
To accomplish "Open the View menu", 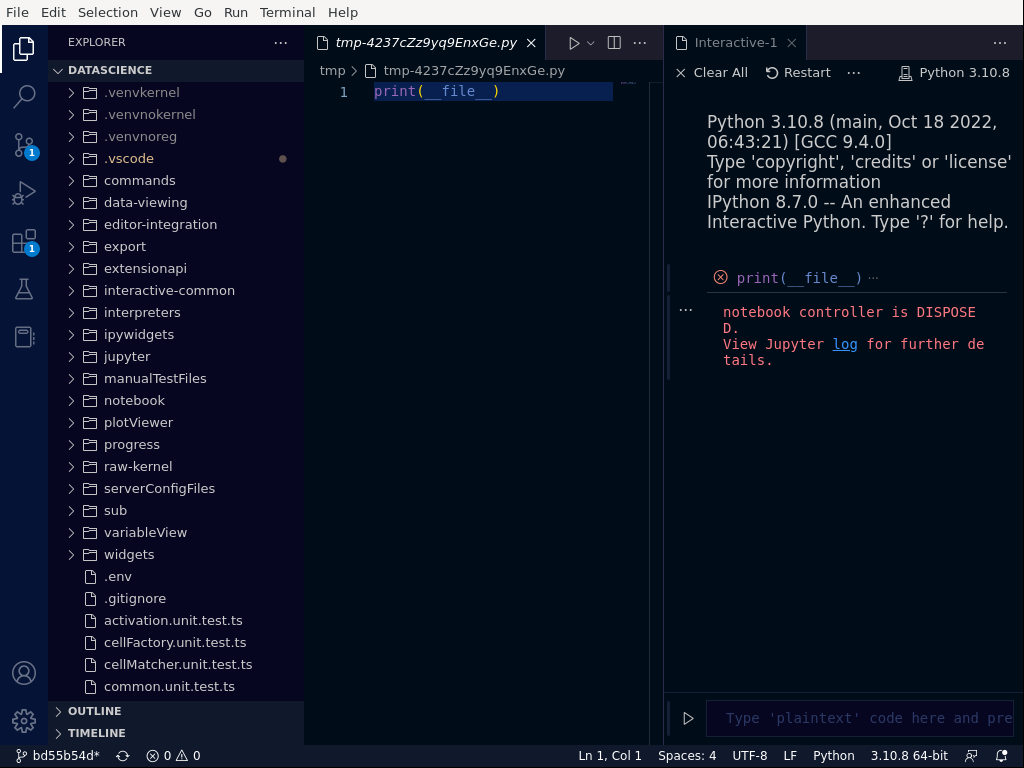I will [165, 12].
